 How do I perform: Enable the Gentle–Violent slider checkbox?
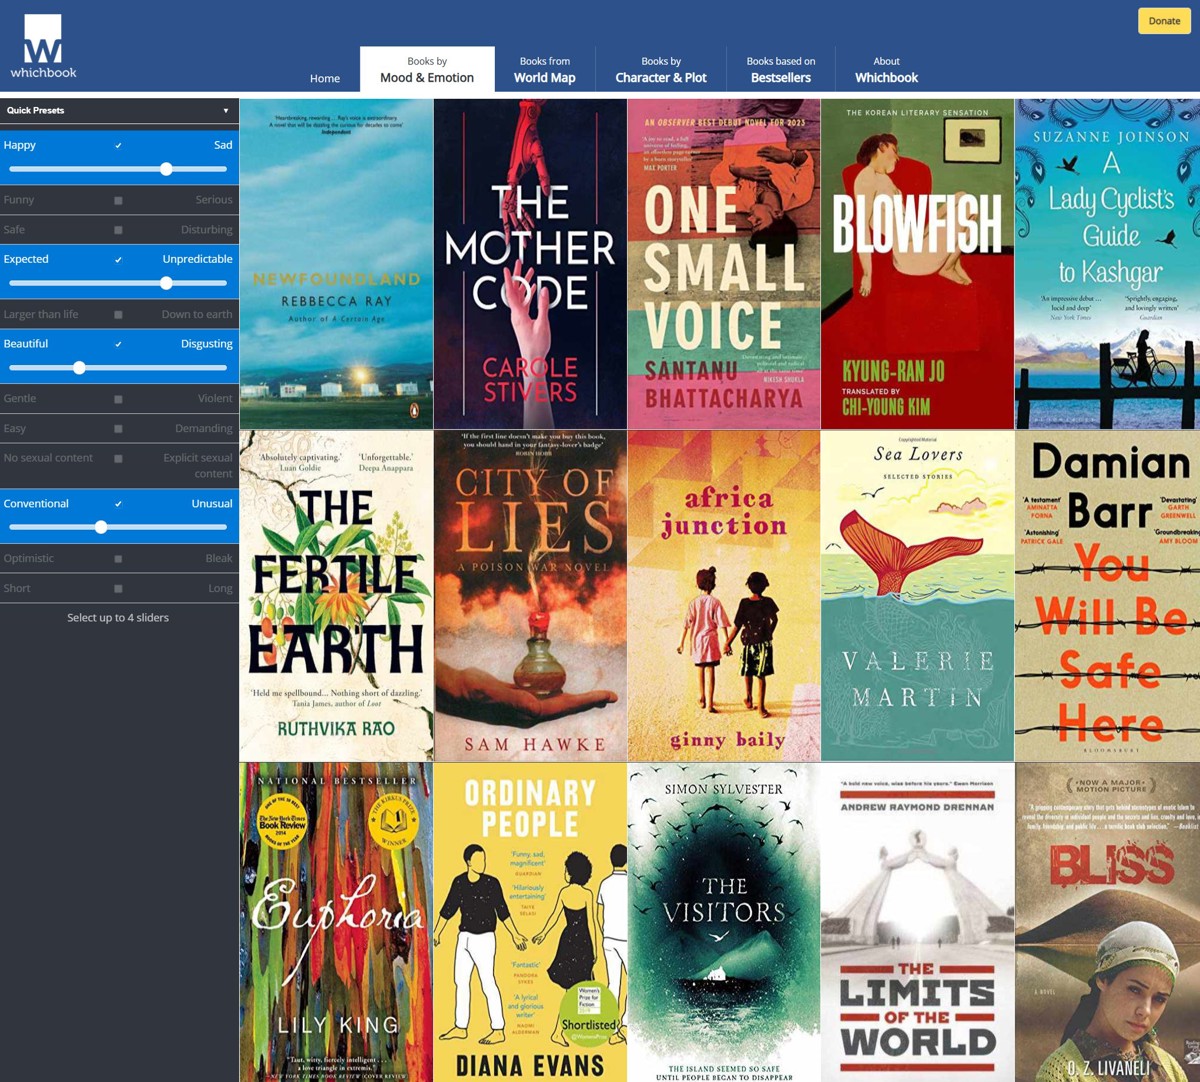[118, 399]
